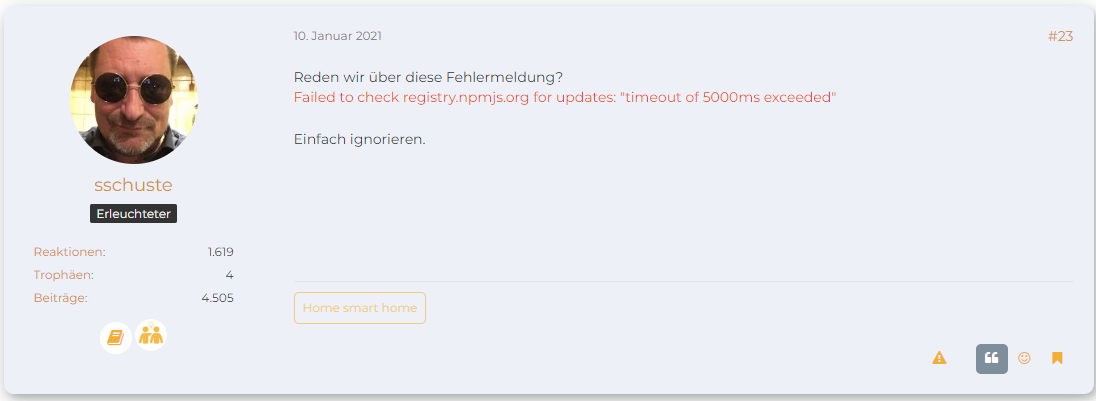
Task: Click the Beiträge label
Action: coord(60,298)
